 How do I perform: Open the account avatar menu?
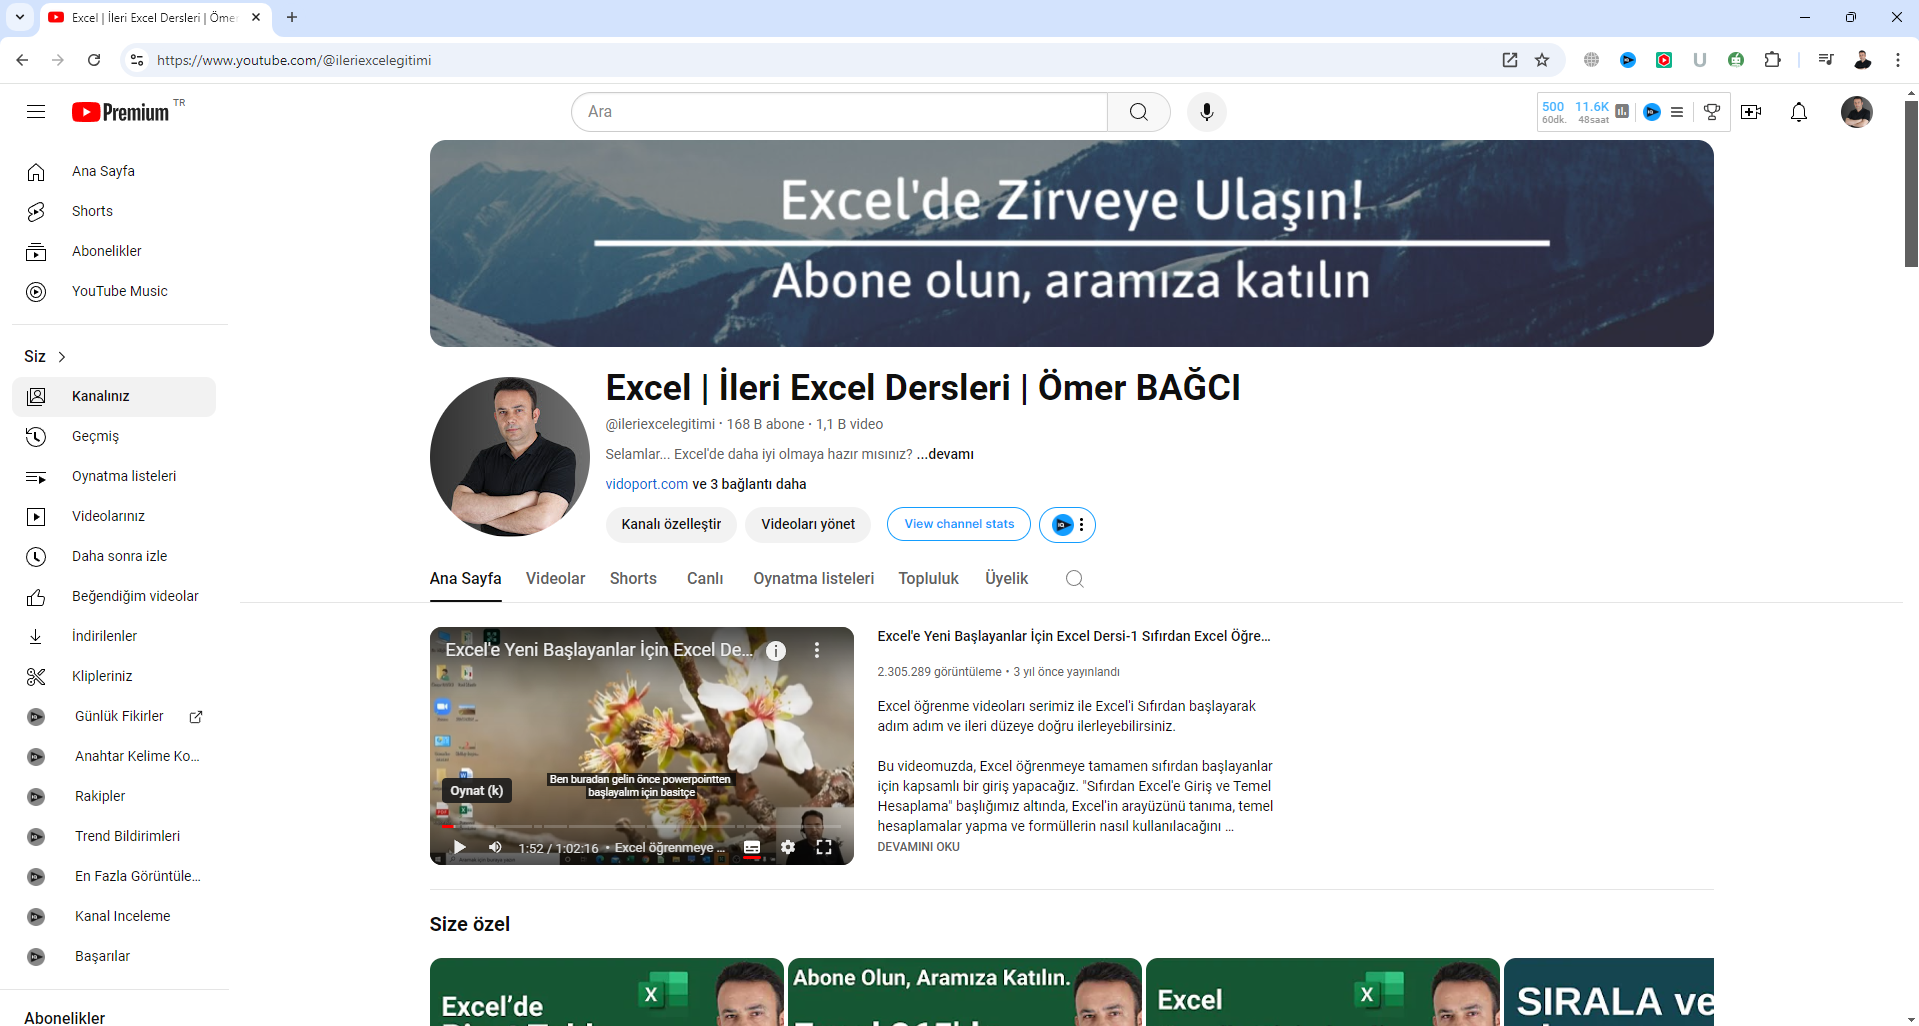pos(1857,112)
